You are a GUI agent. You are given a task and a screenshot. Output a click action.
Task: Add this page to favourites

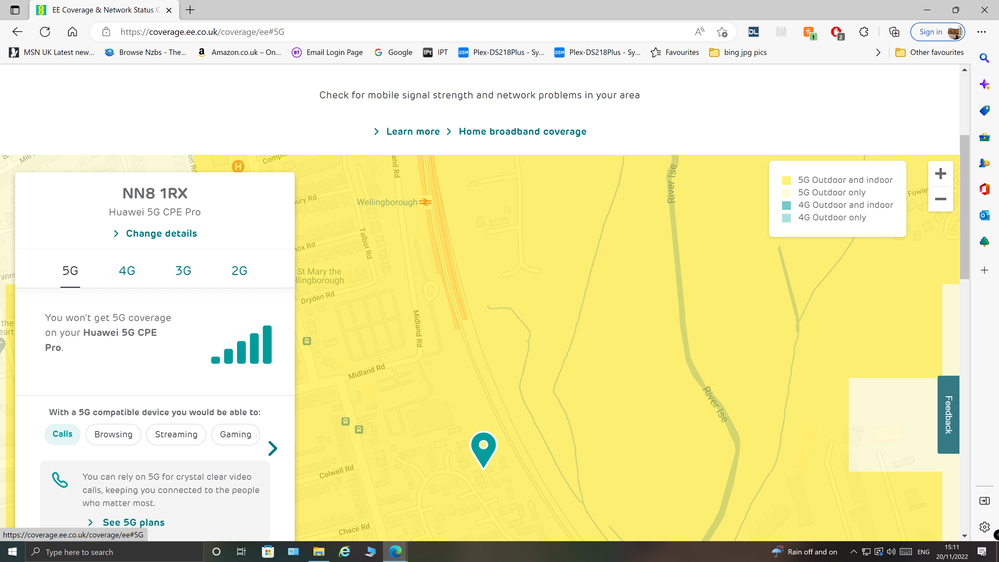pos(722,32)
